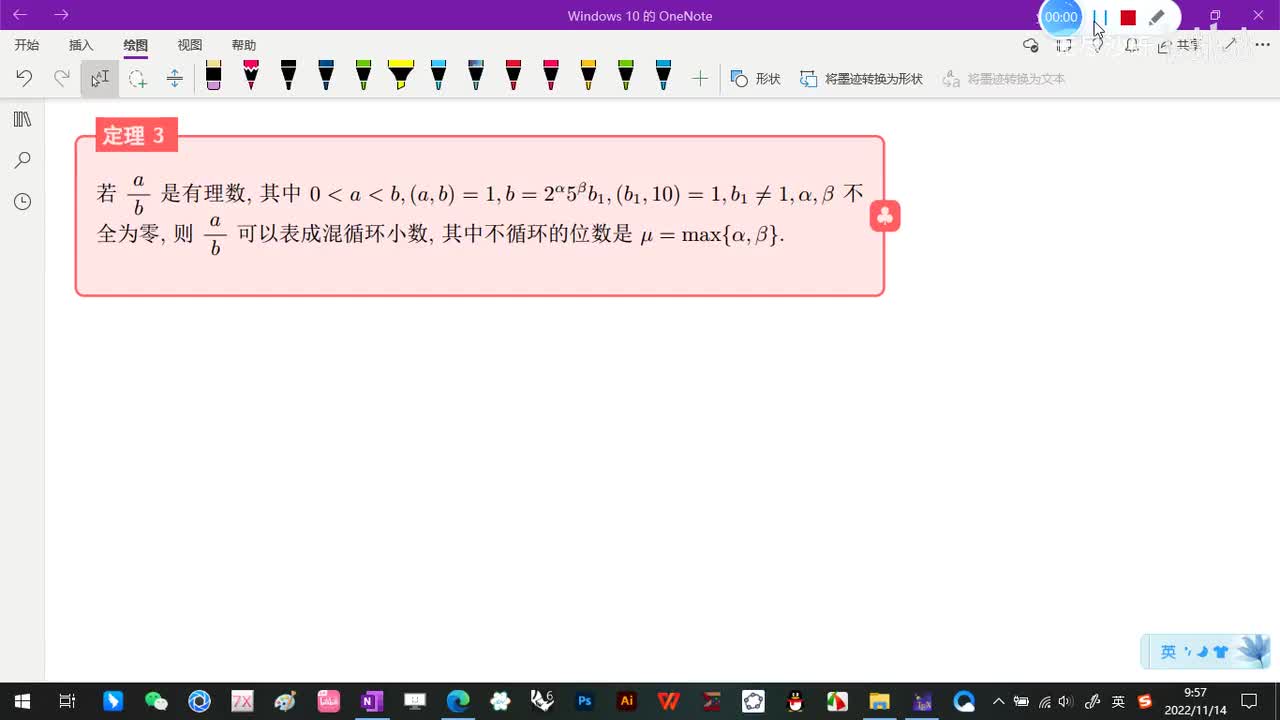Show hidden system tray icons

[x=998, y=701]
